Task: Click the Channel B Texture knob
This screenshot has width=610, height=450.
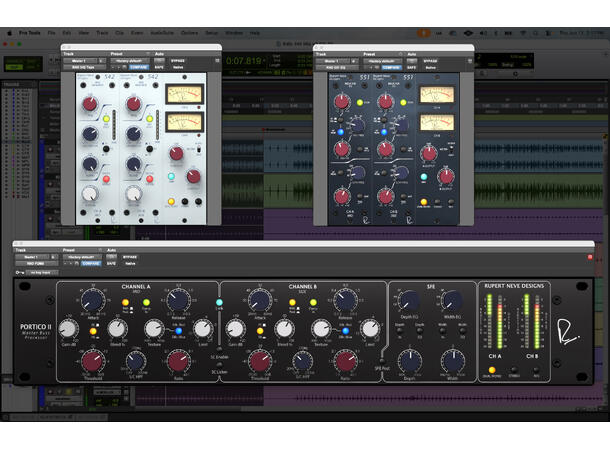Action: (x=321, y=329)
